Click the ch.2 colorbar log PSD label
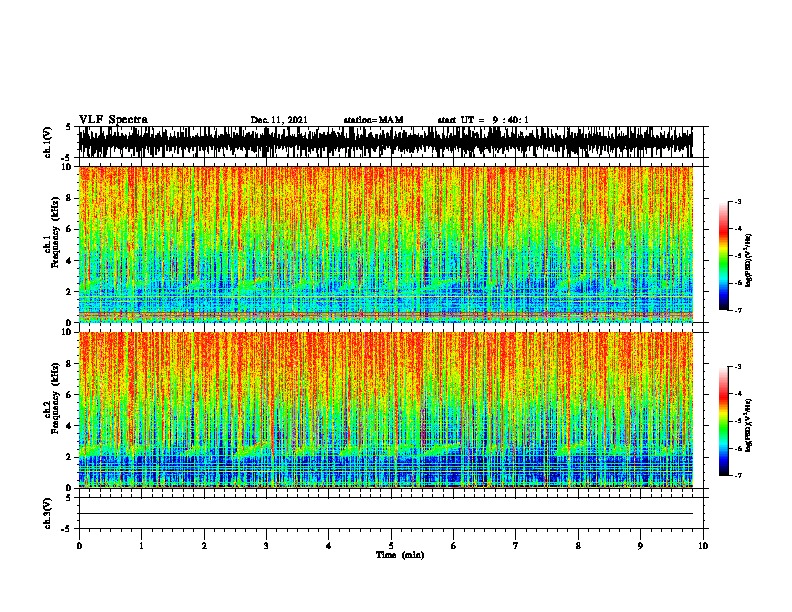Viewport: 792px width, 612px height. [x=748, y=426]
